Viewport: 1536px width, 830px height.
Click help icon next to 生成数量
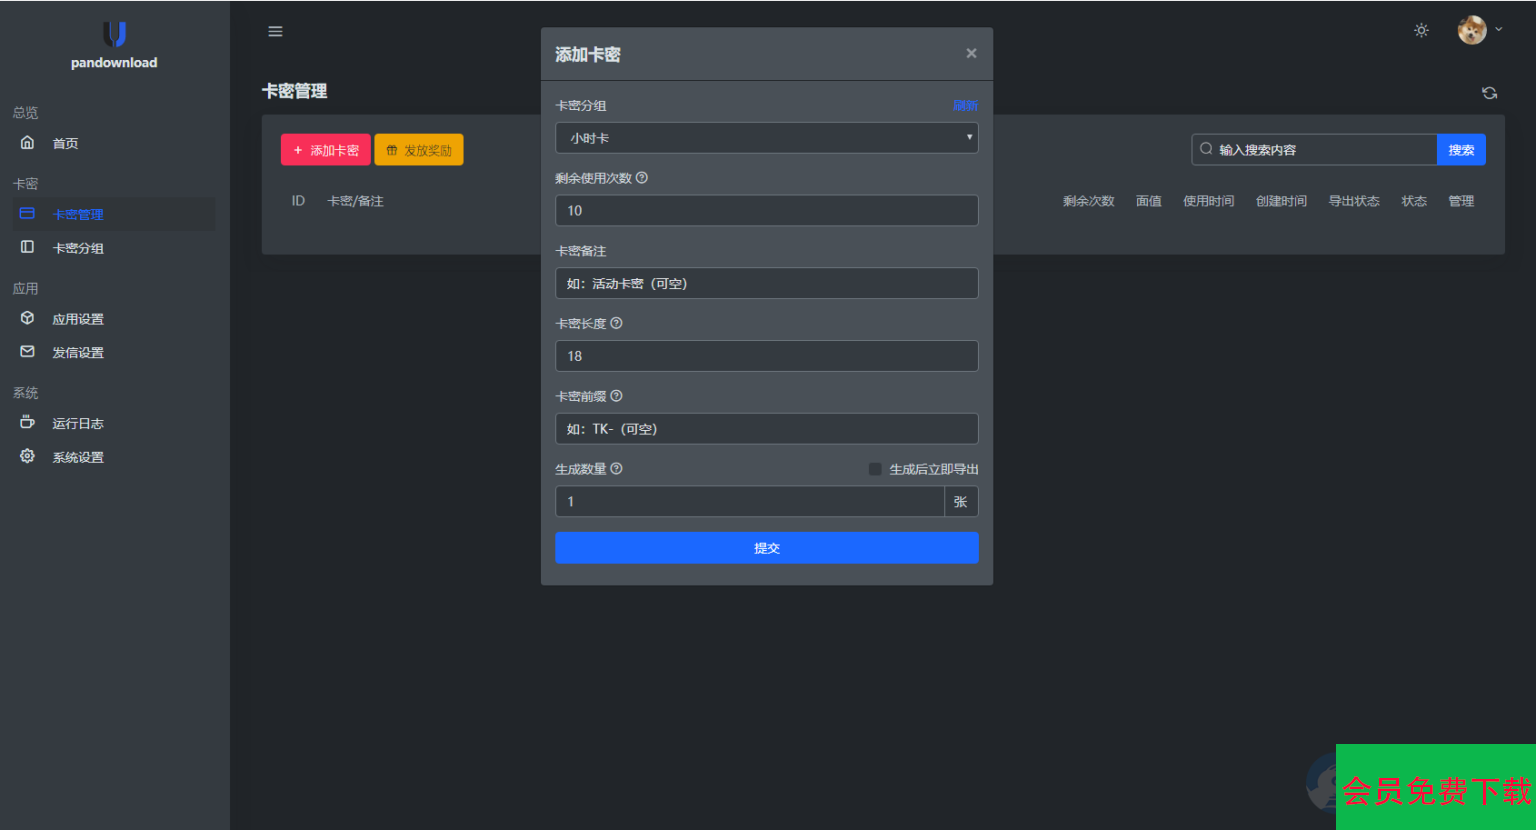[x=616, y=469]
